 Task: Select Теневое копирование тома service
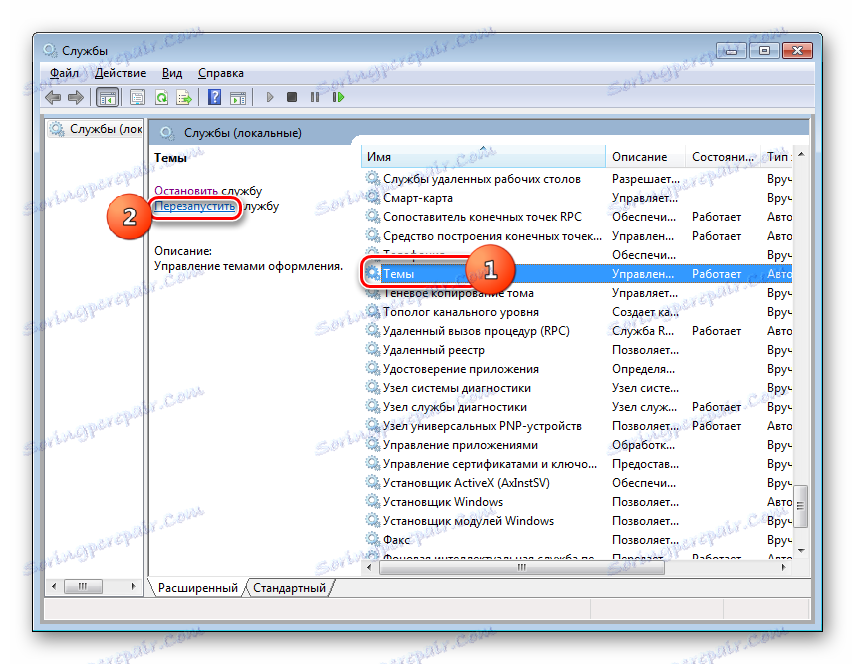(577, 293)
